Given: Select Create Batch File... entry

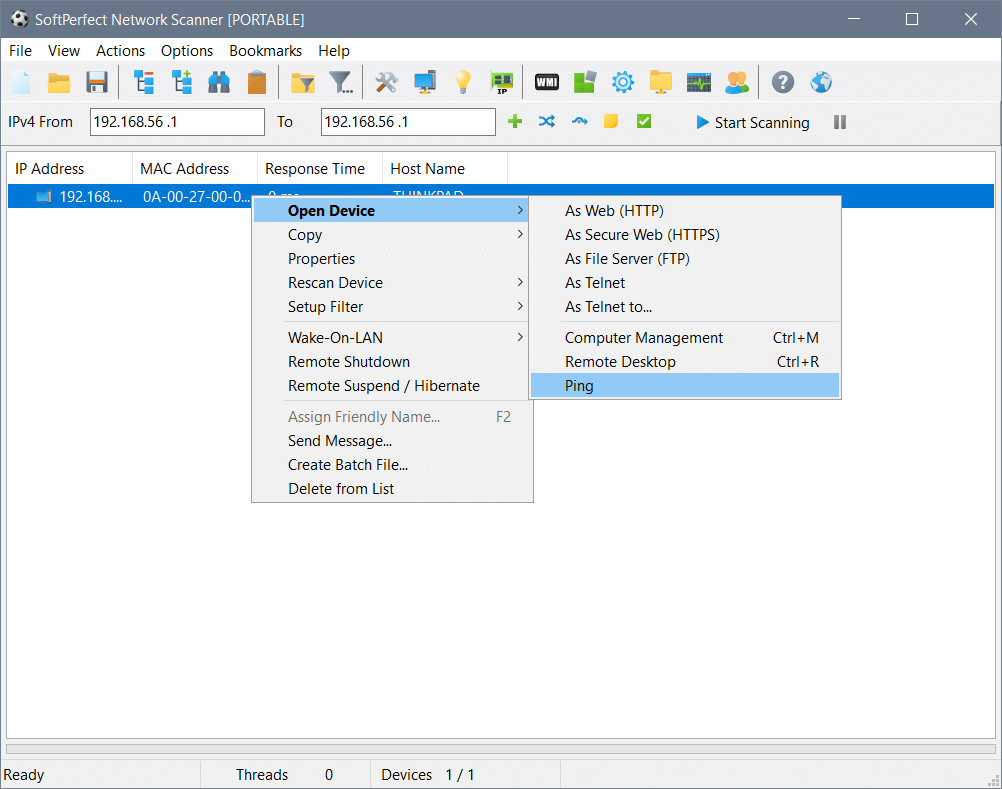Looking at the screenshot, I should point(391,464).
